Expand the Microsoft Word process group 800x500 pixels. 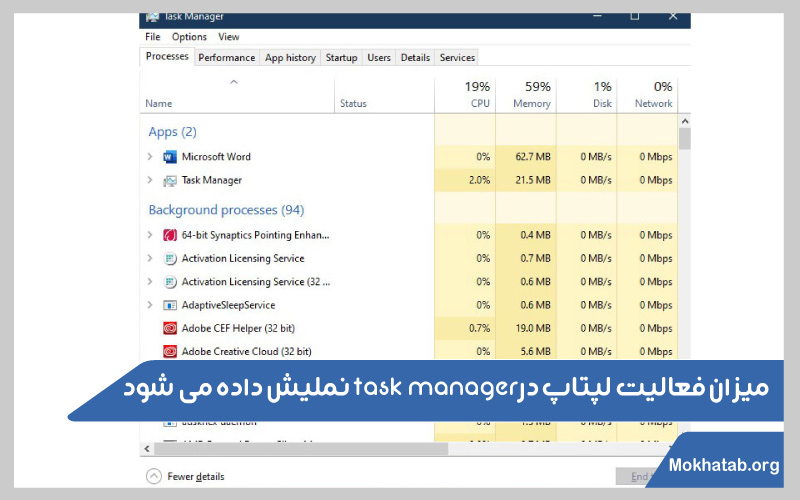[150, 156]
